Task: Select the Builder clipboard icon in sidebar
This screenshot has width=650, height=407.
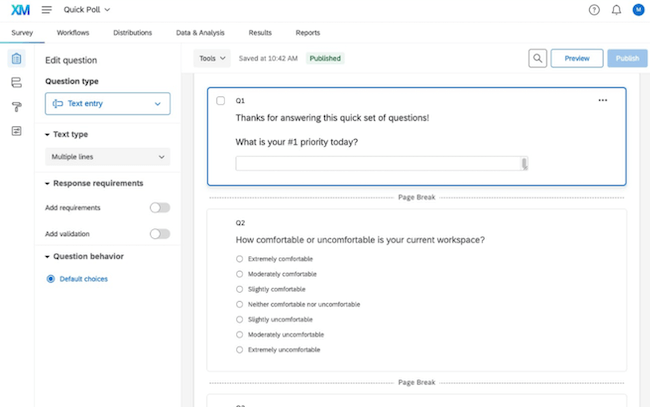Action: point(17,58)
